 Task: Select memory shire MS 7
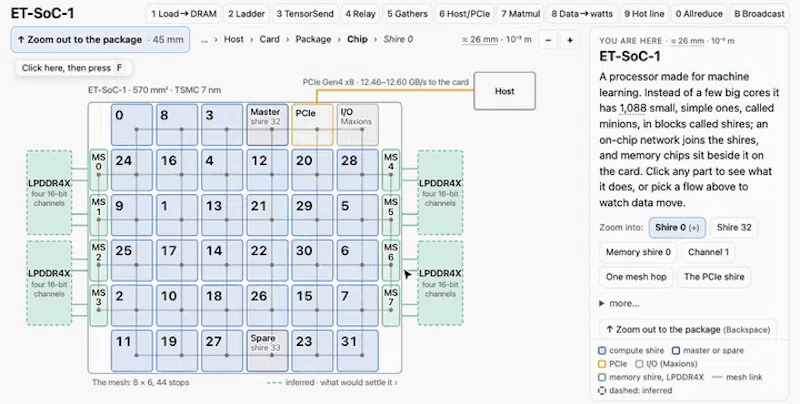[391, 306]
